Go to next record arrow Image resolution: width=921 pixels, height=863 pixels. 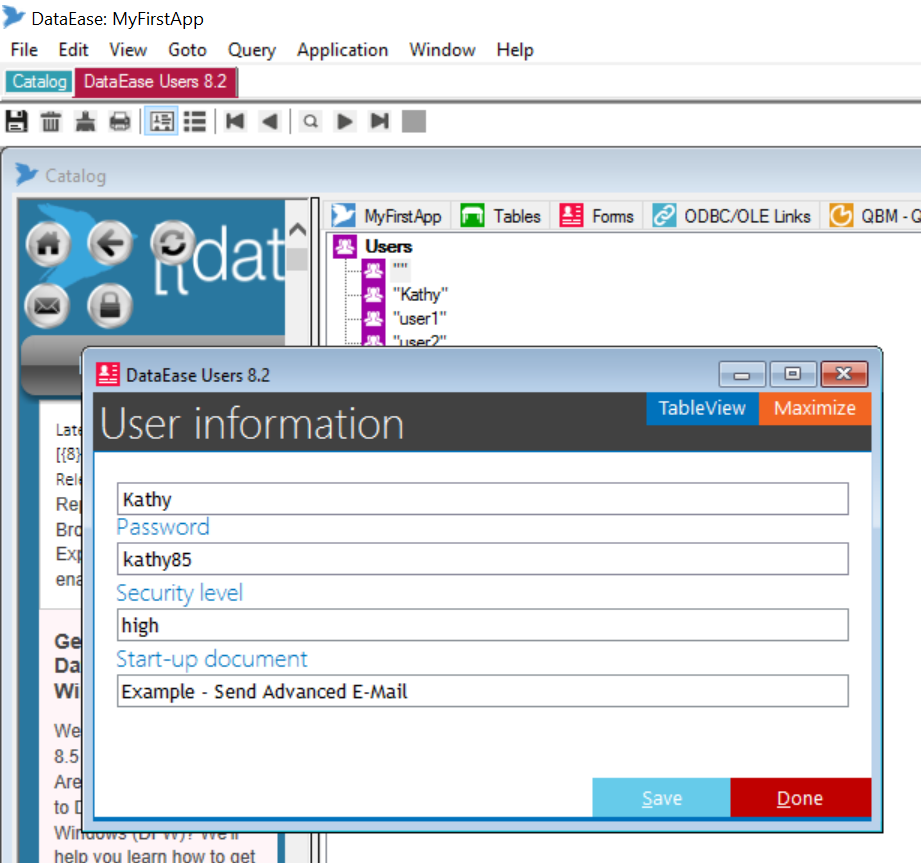345,122
